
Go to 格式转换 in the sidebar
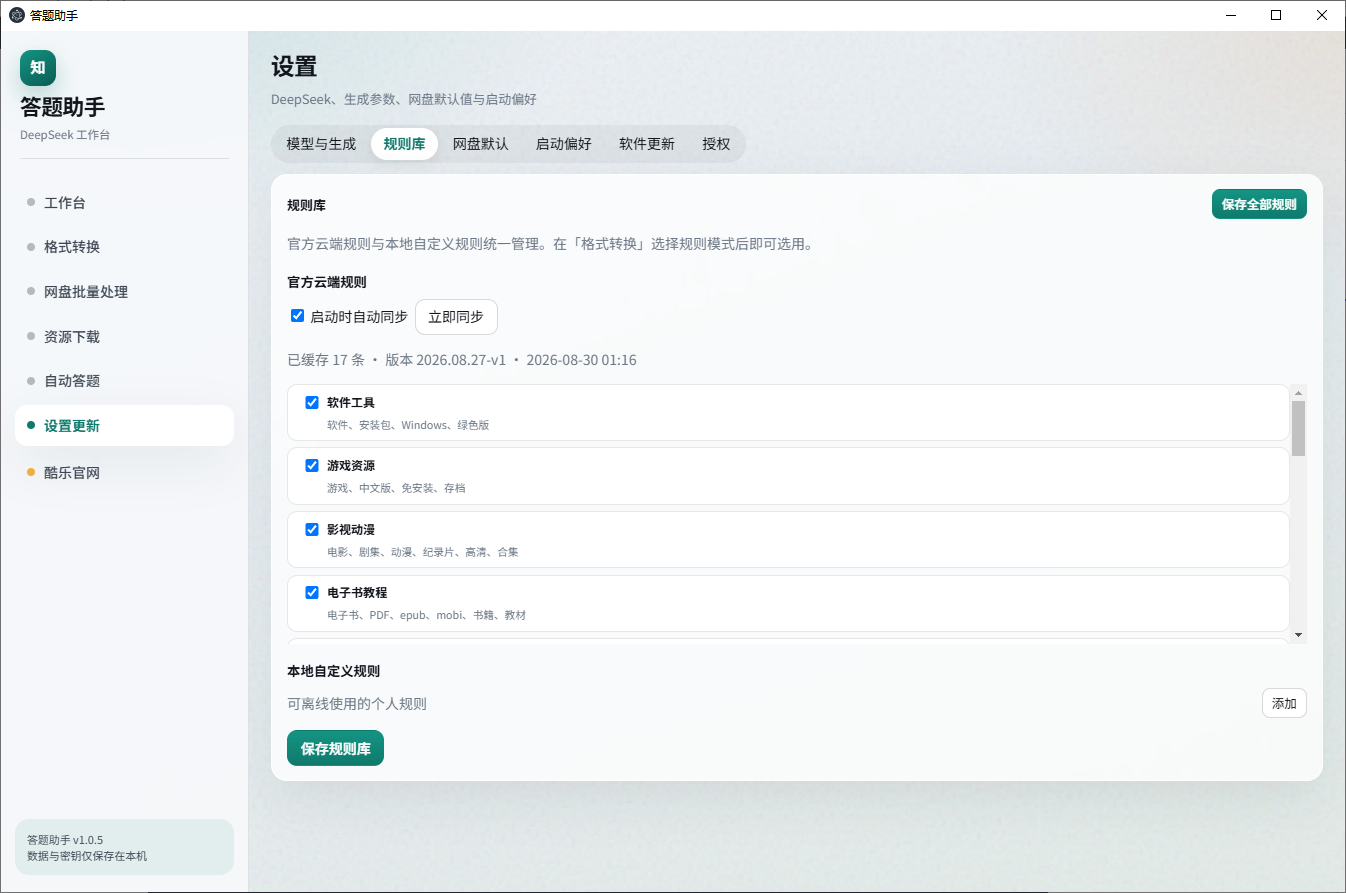(124, 247)
